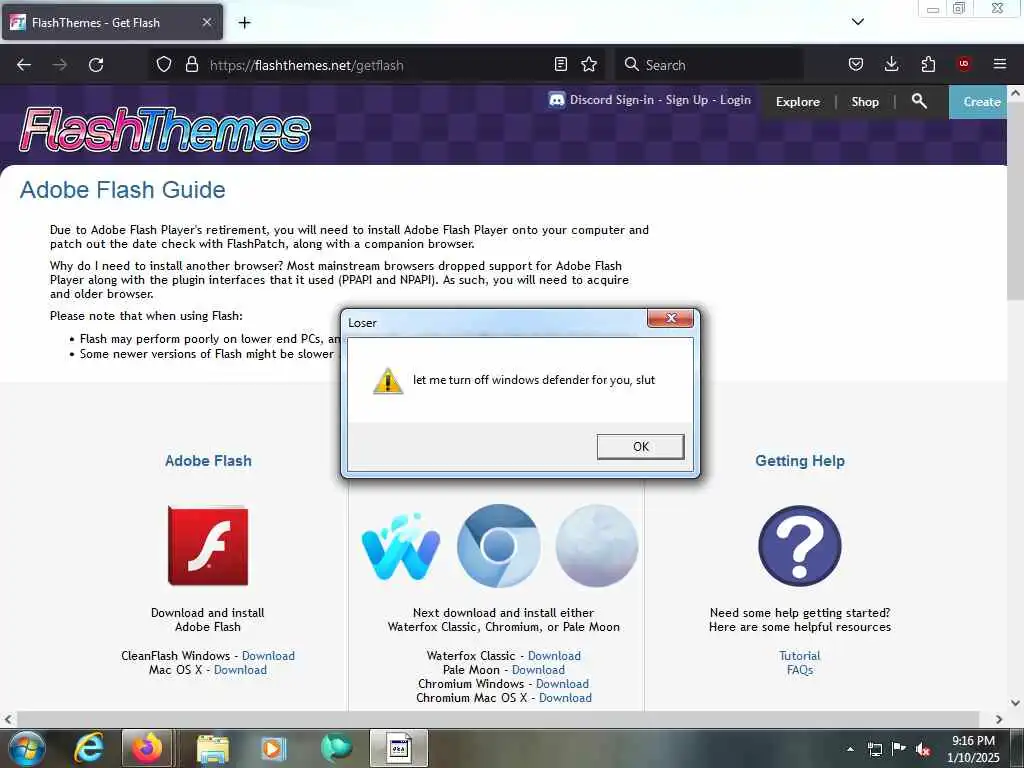This screenshot has height=768, width=1024.
Task: Click the Adobe Flash heading
Action: (208, 460)
